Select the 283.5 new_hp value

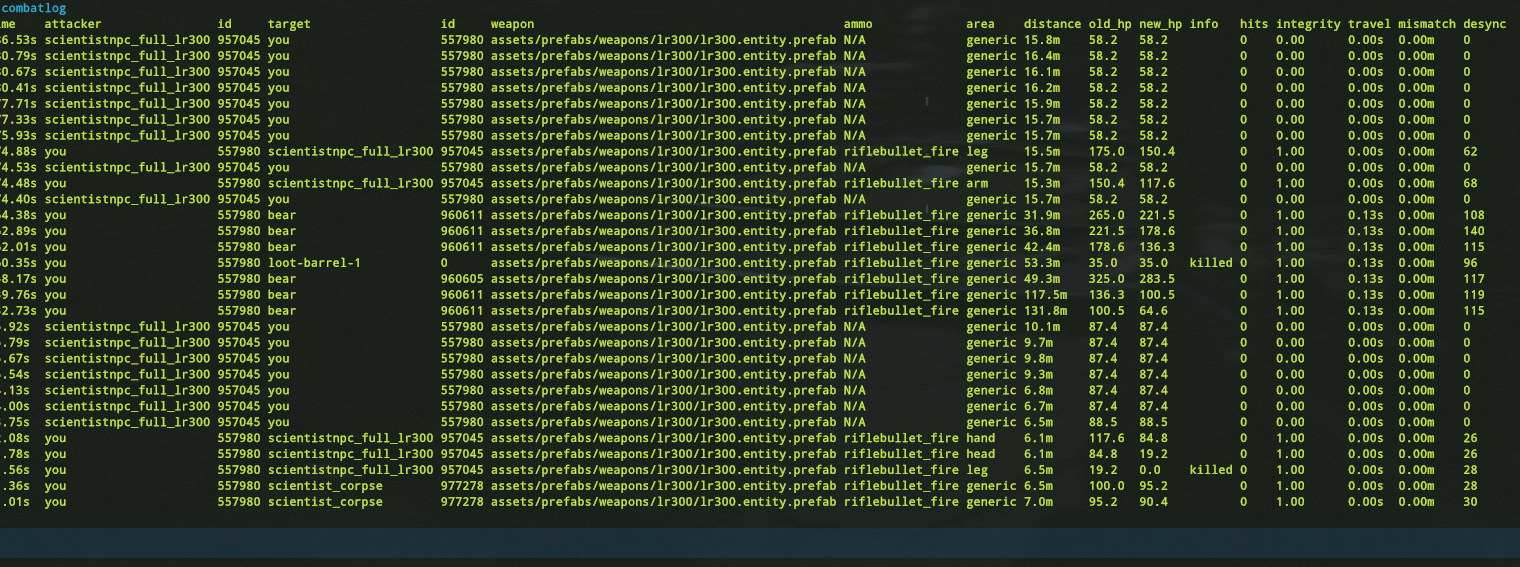pos(1157,279)
